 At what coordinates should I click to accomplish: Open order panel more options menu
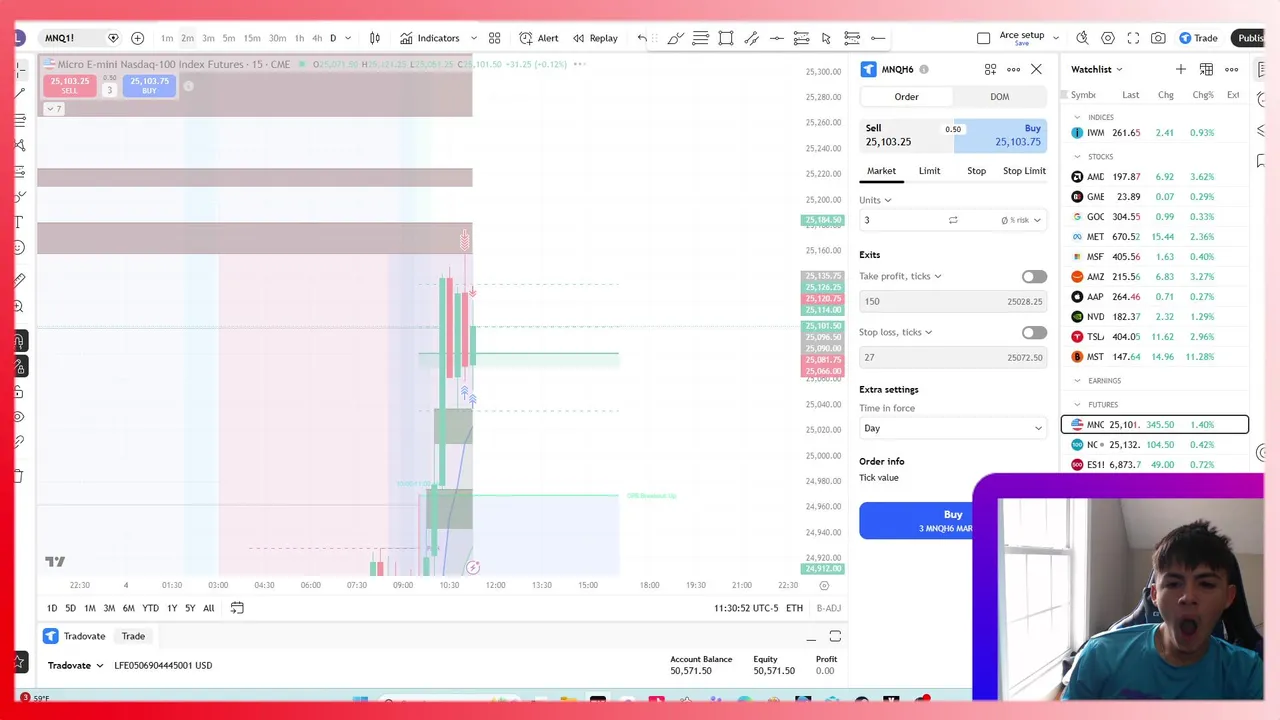coord(1013,69)
